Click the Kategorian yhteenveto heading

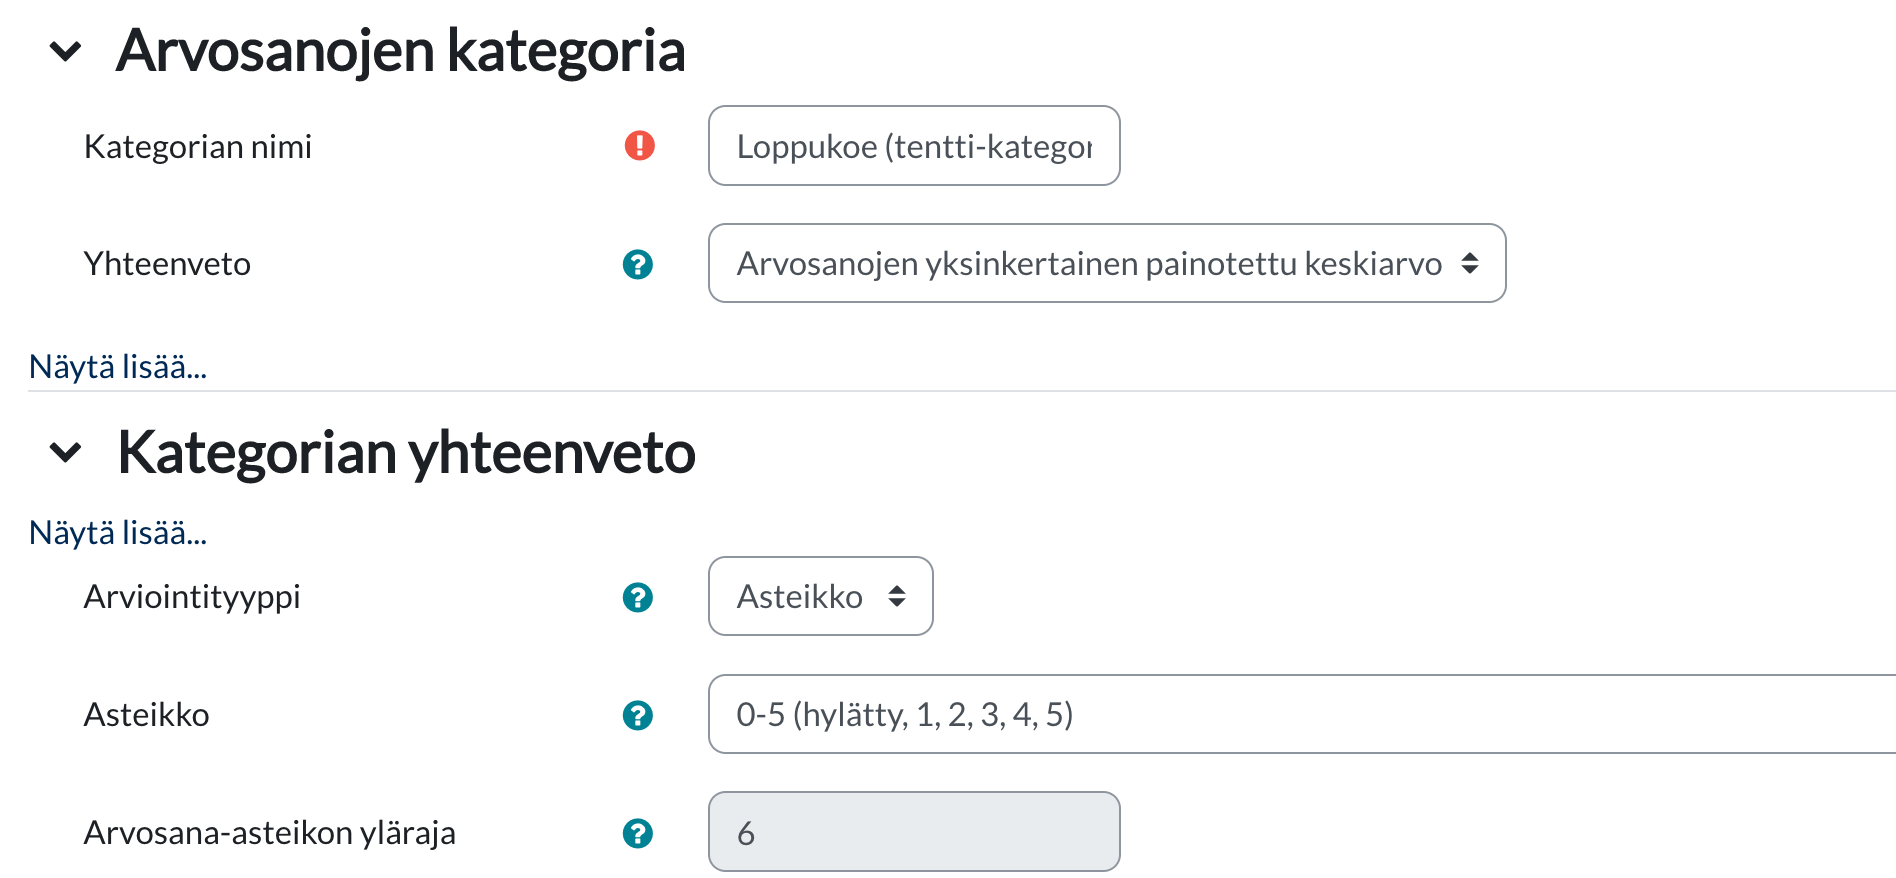(x=406, y=453)
